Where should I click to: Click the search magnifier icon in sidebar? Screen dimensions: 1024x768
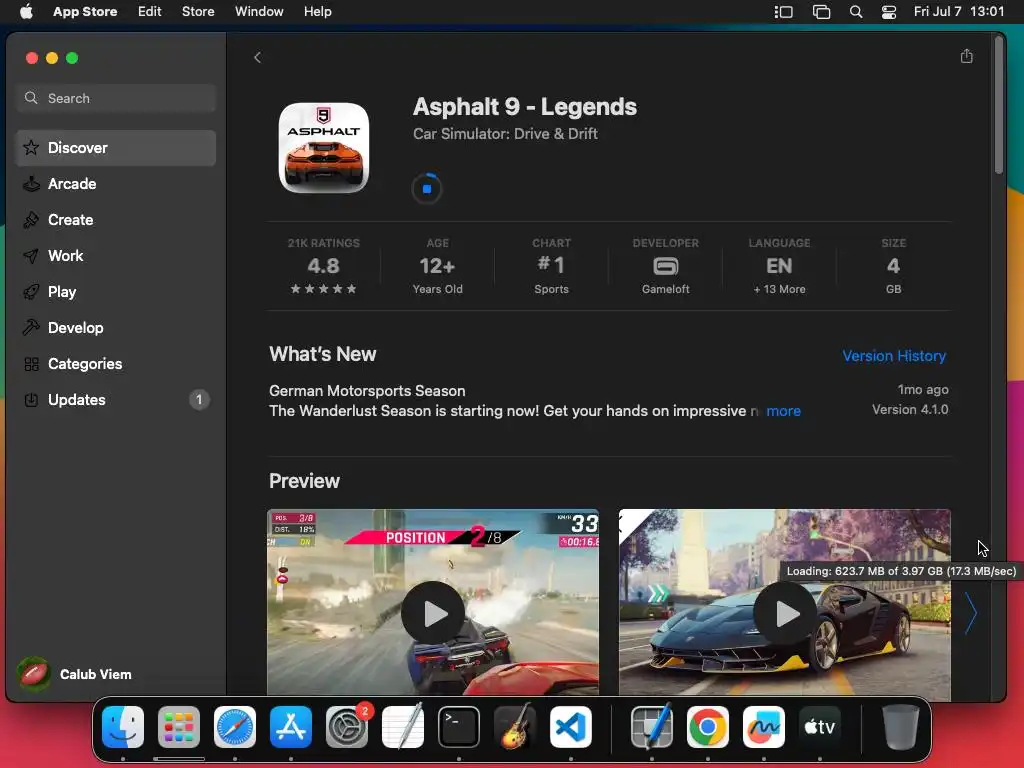click(31, 98)
